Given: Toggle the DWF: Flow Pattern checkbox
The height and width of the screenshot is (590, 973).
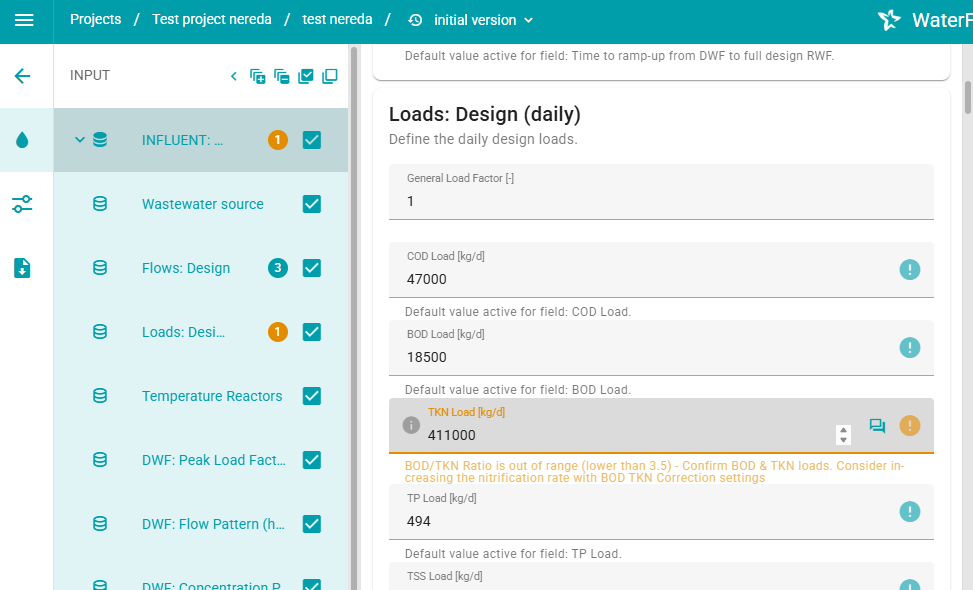Looking at the screenshot, I should (312, 524).
